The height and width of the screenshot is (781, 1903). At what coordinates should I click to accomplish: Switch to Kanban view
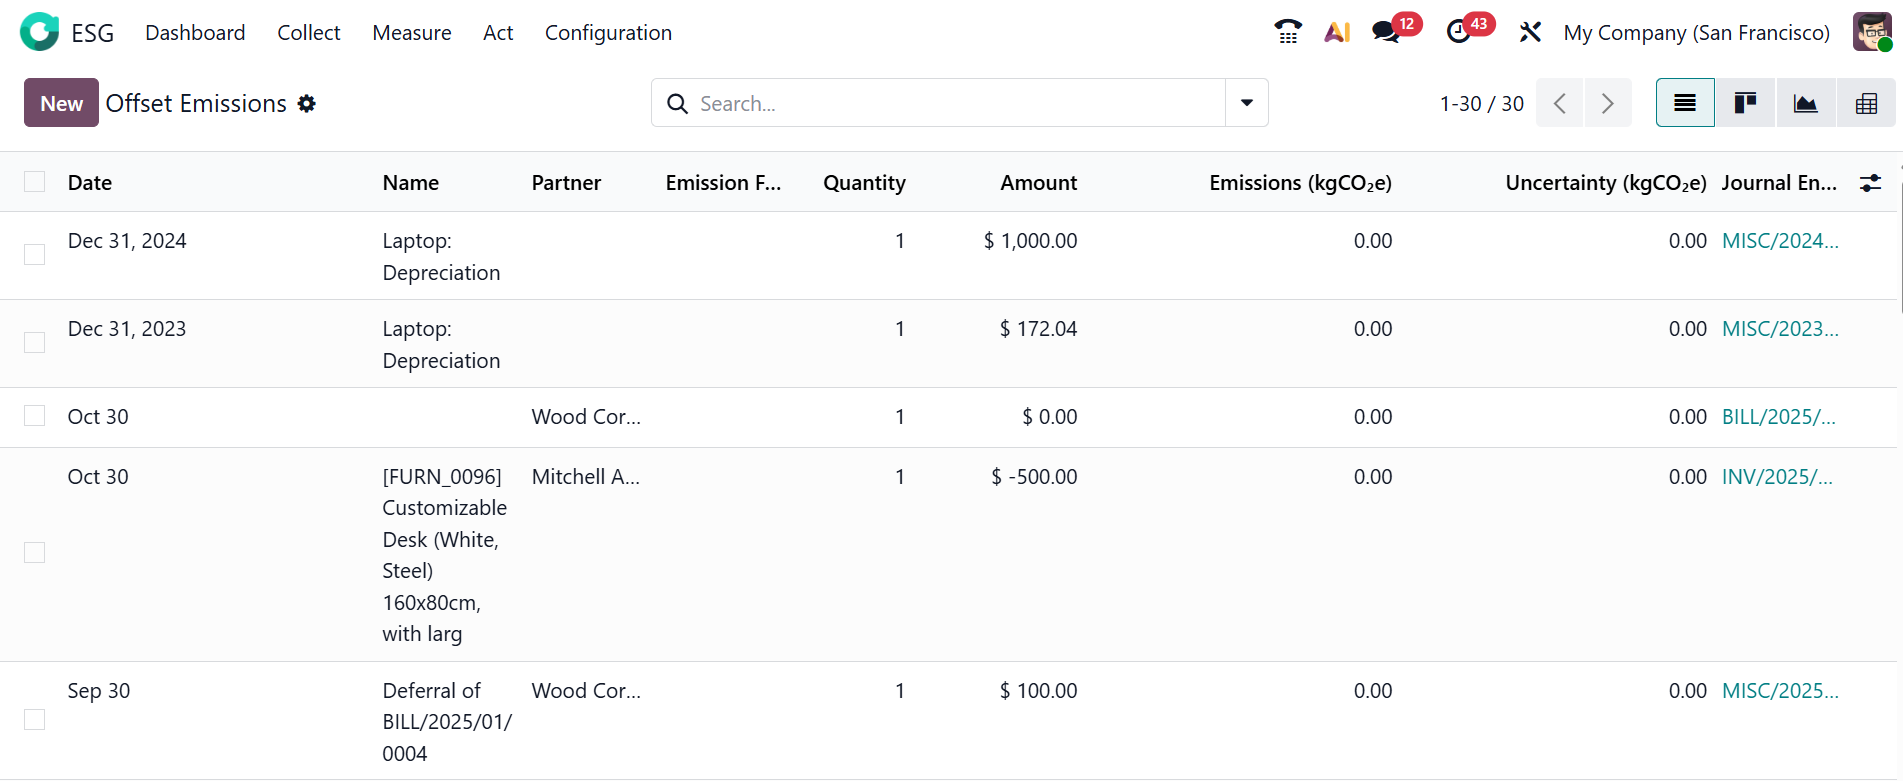coord(1745,103)
